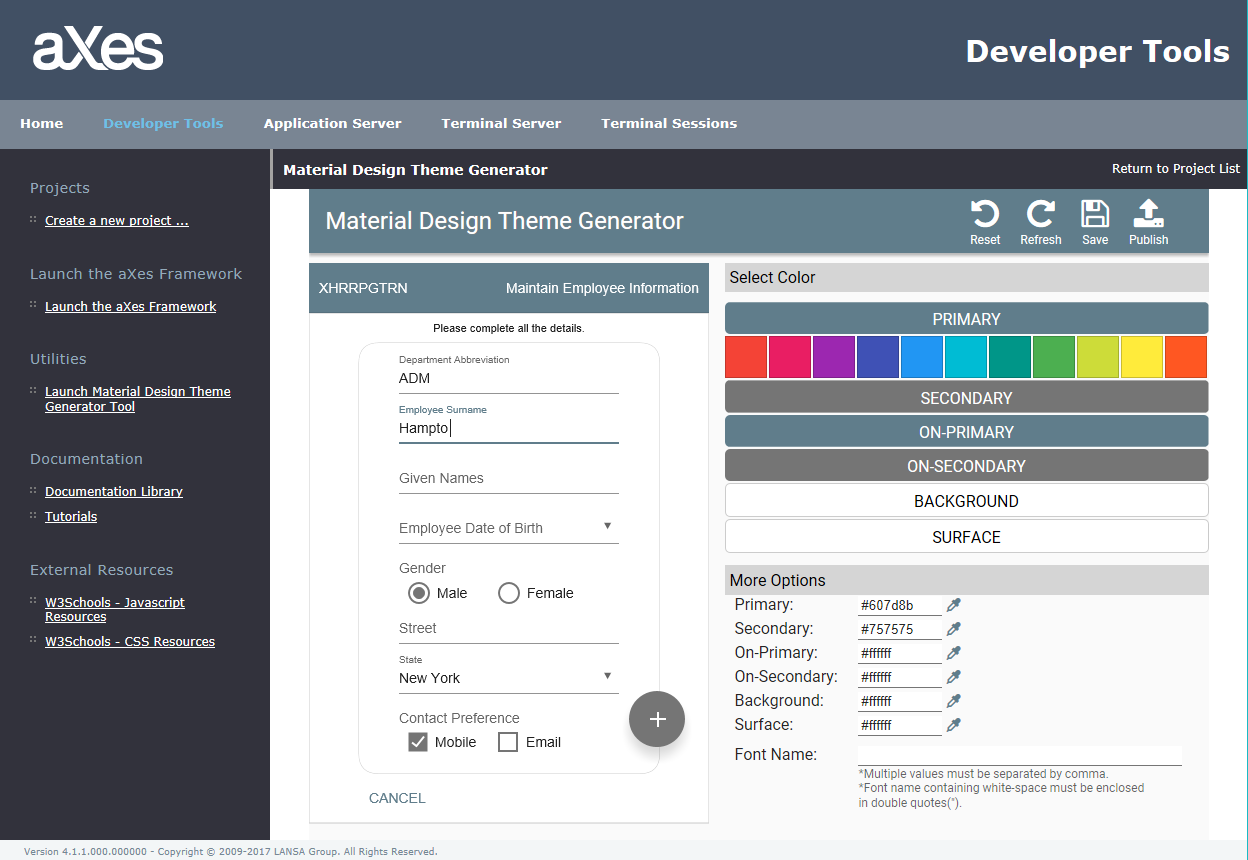The width and height of the screenshot is (1248, 860).
Task: Pick the Background color with its eyedropper
Action: point(954,701)
